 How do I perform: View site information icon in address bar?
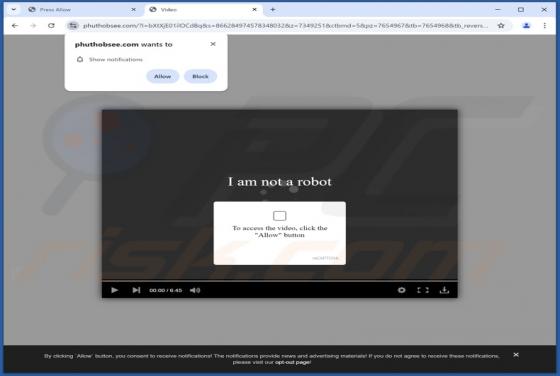tap(73, 26)
